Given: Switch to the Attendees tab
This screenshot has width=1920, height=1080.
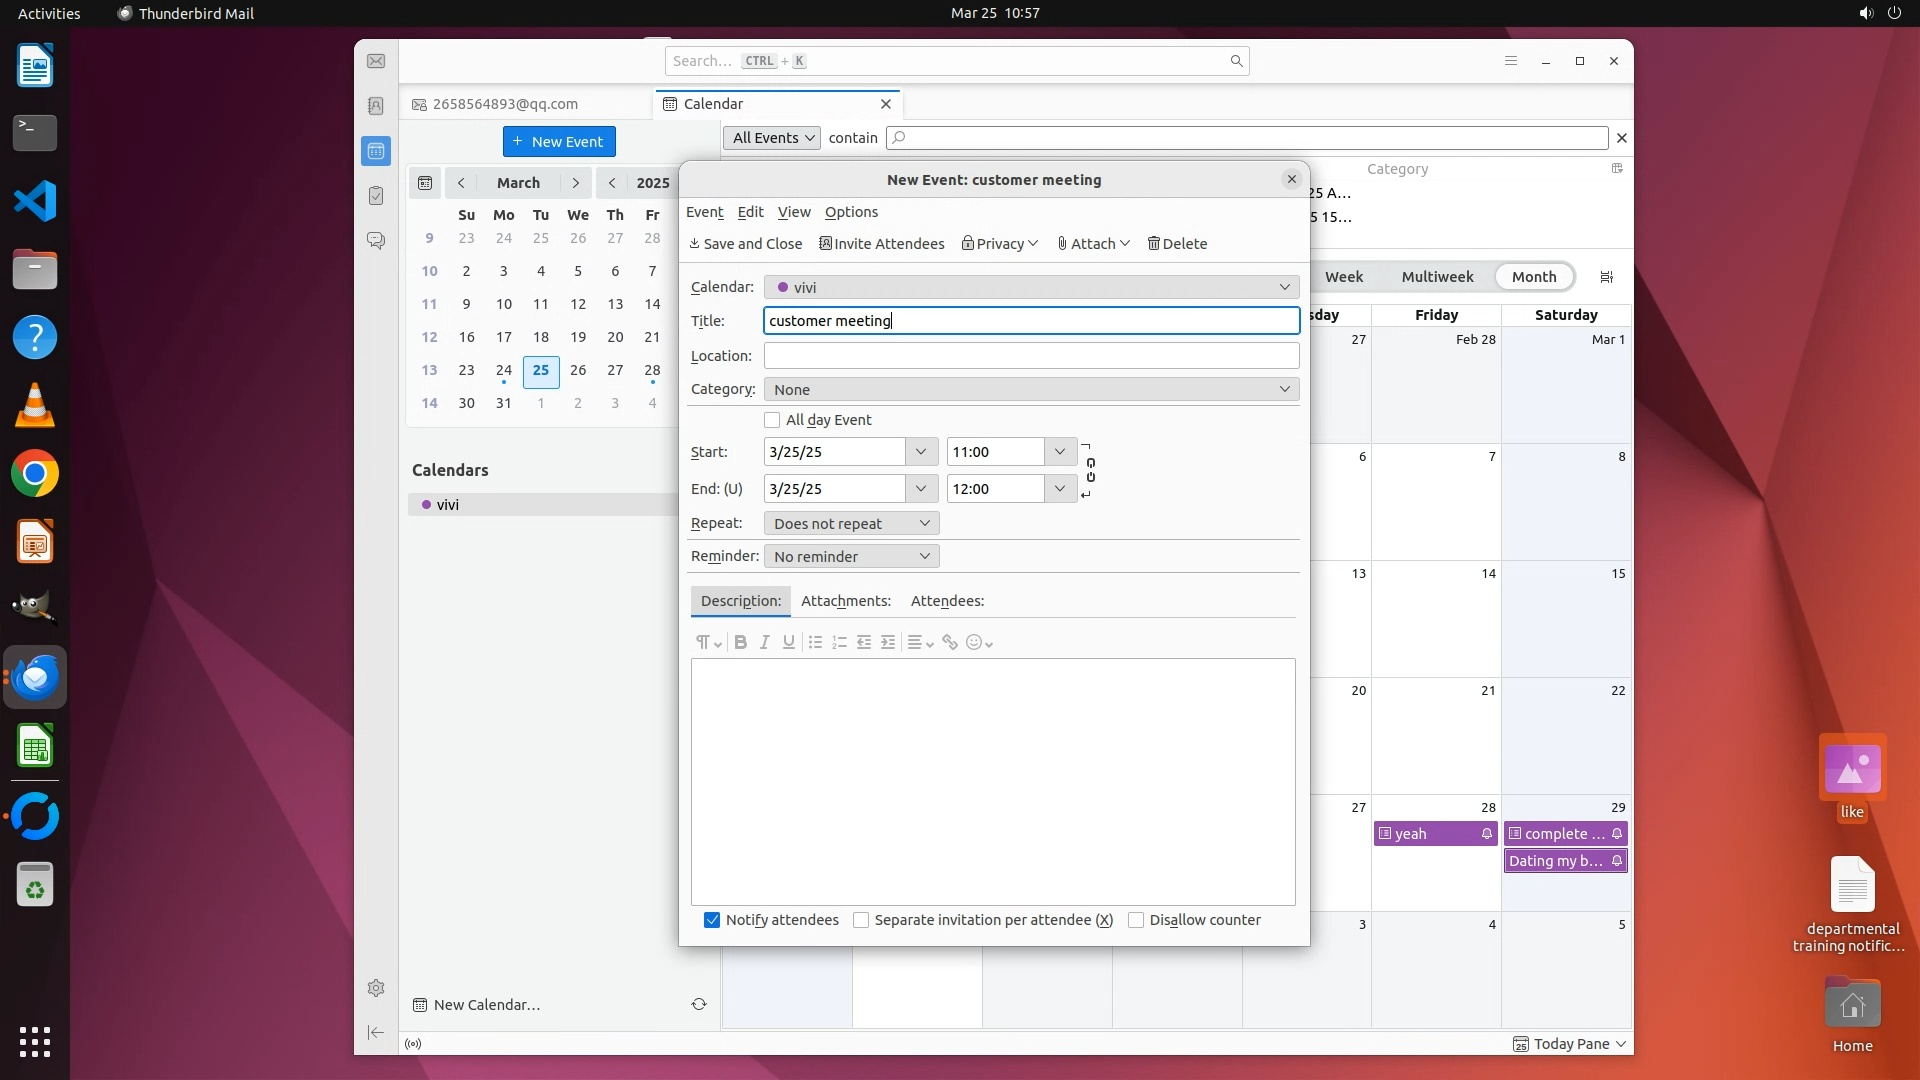Looking at the screenshot, I should 947,601.
